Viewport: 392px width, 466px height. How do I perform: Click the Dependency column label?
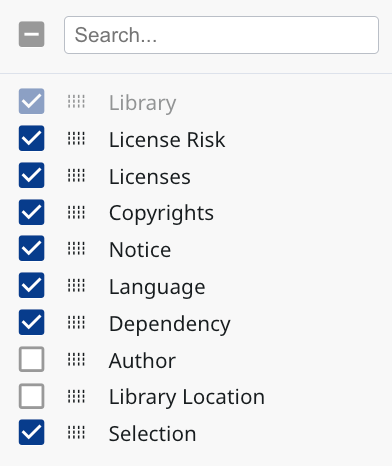[170, 324]
